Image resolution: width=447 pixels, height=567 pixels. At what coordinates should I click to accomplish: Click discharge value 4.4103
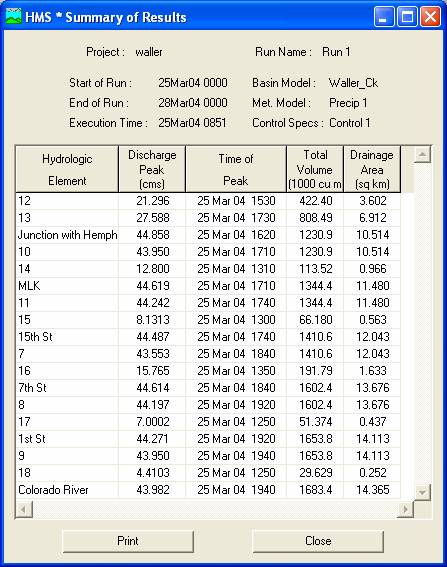coord(153,473)
